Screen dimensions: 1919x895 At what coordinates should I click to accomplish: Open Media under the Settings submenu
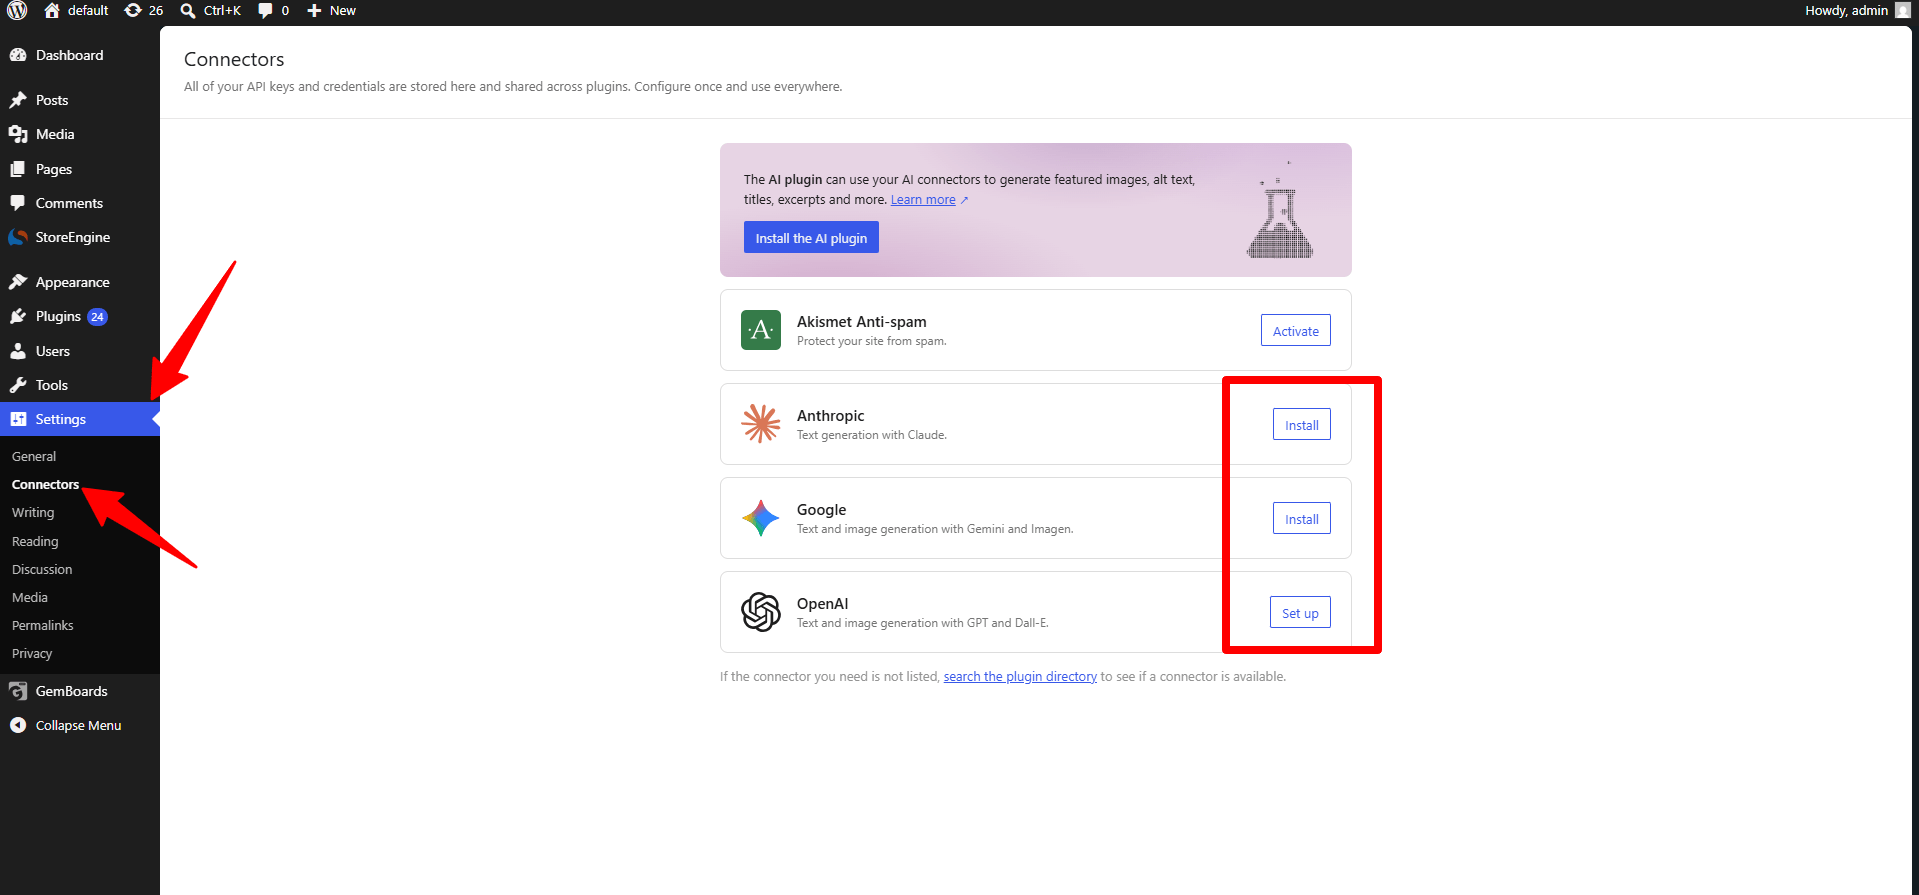30,597
